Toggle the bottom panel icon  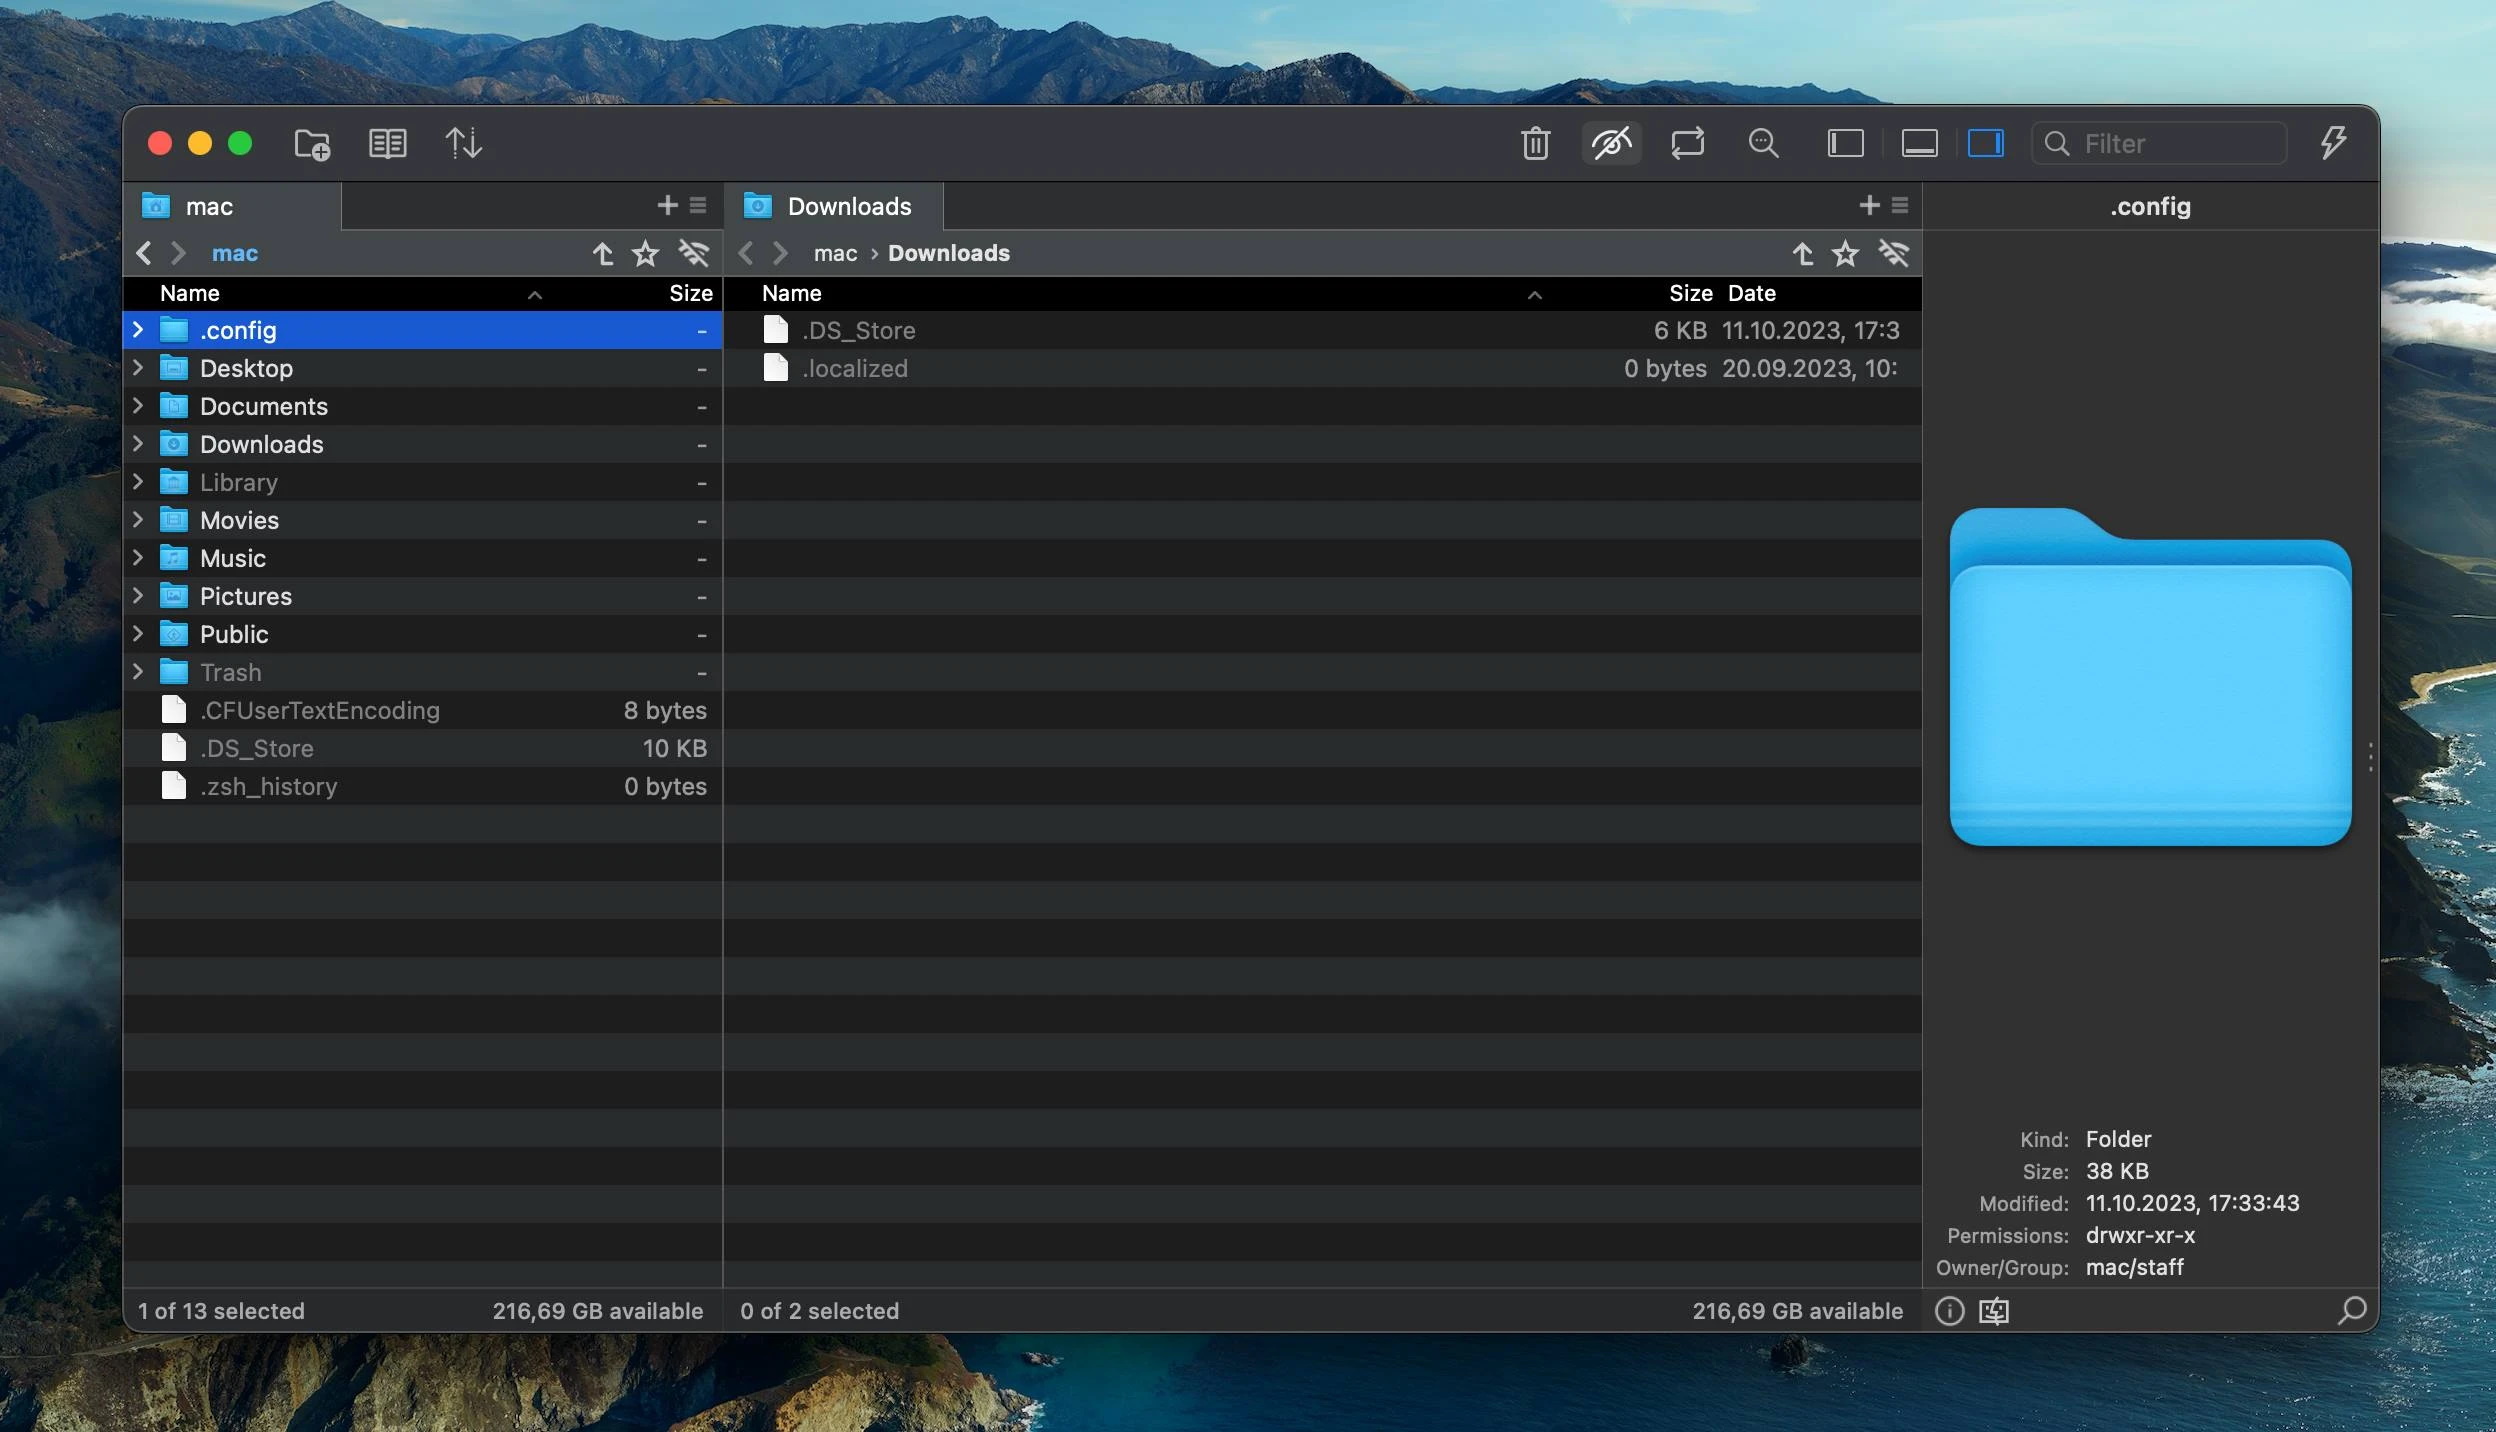1919,144
